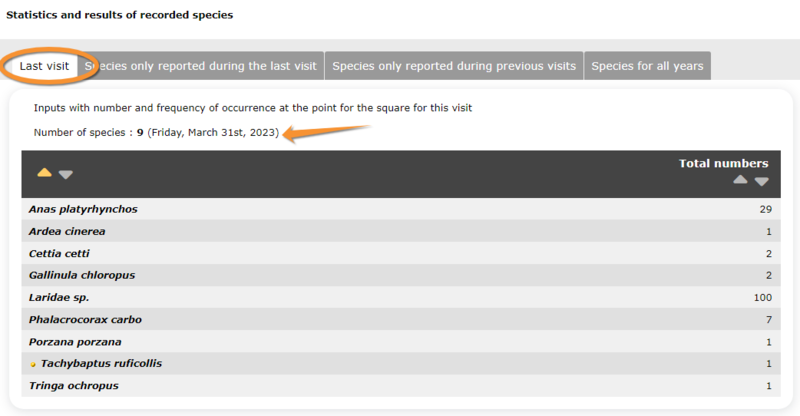This screenshot has height=416, width=800.
Task: Open Gallinula chloropus entry
Action: click(82, 275)
